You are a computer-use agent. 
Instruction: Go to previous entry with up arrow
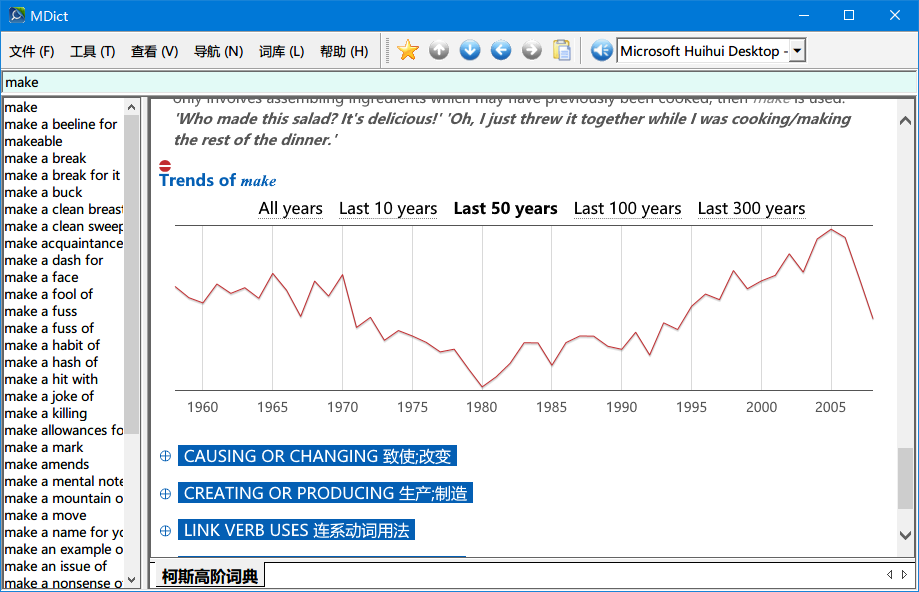point(439,51)
